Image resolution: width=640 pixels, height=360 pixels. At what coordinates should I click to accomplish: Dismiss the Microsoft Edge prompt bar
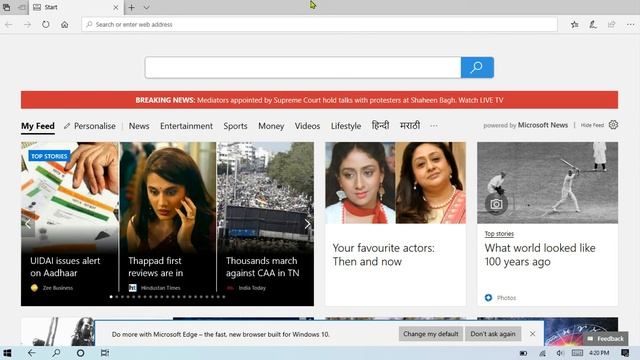point(532,334)
